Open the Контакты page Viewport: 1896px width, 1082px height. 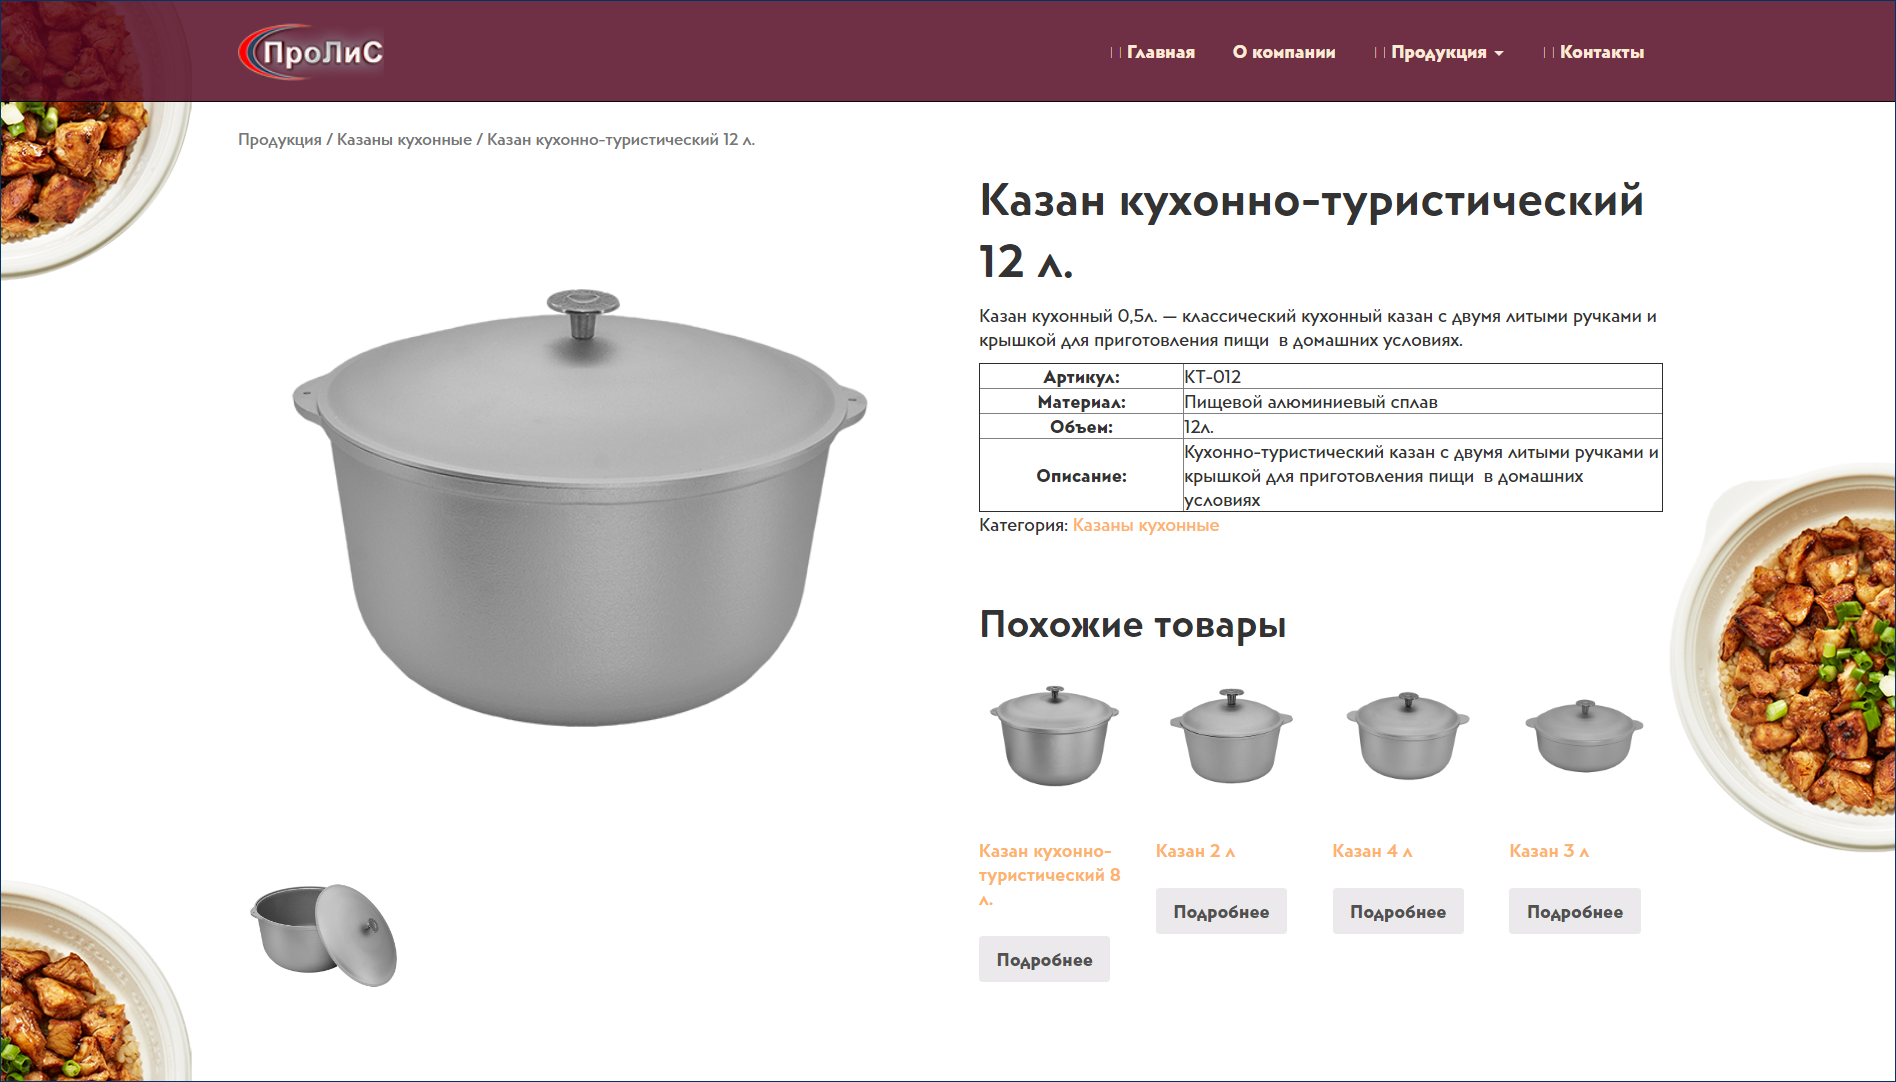pos(1601,52)
